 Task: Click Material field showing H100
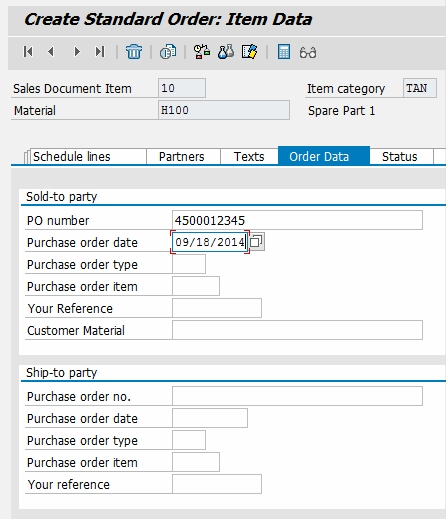coord(224,110)
